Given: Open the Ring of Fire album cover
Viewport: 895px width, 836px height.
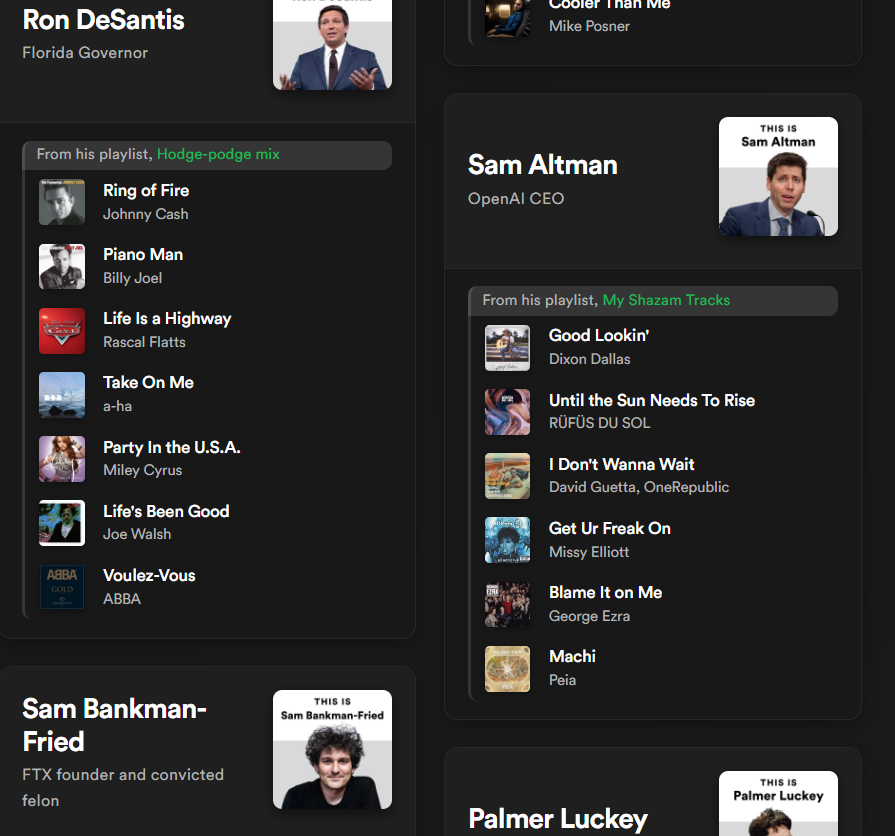Looking at the screenshot, I should [x=62, y=202].
